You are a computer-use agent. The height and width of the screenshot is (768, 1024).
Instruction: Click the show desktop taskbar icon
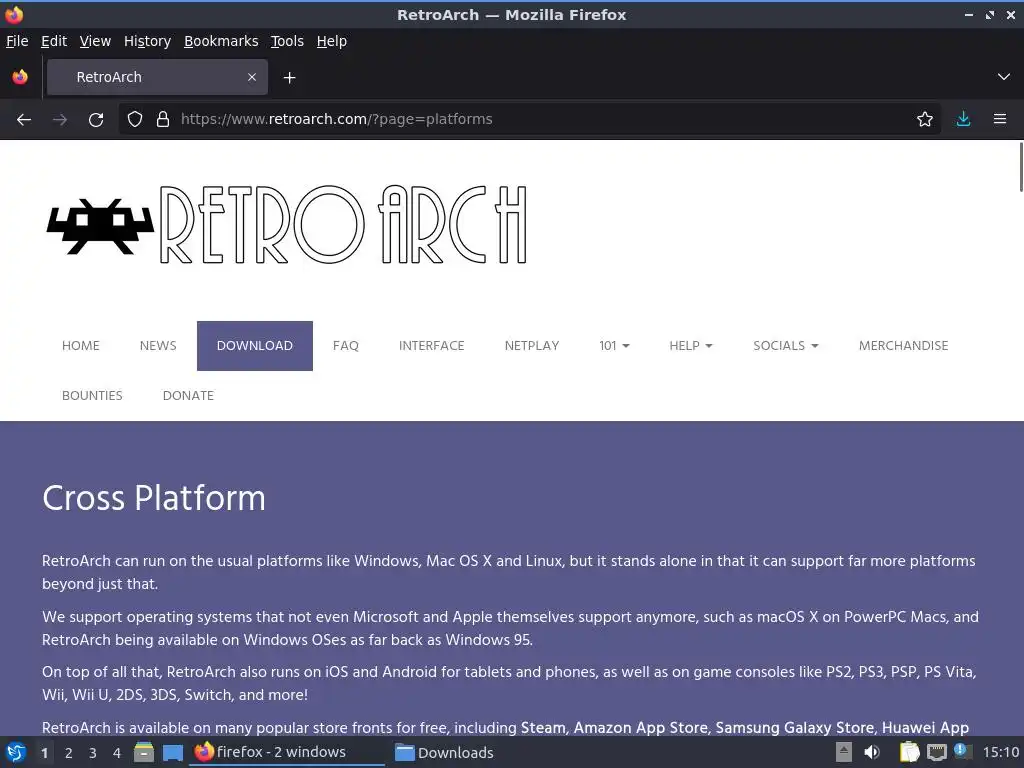pyautogui.click(x=172, y=753)
